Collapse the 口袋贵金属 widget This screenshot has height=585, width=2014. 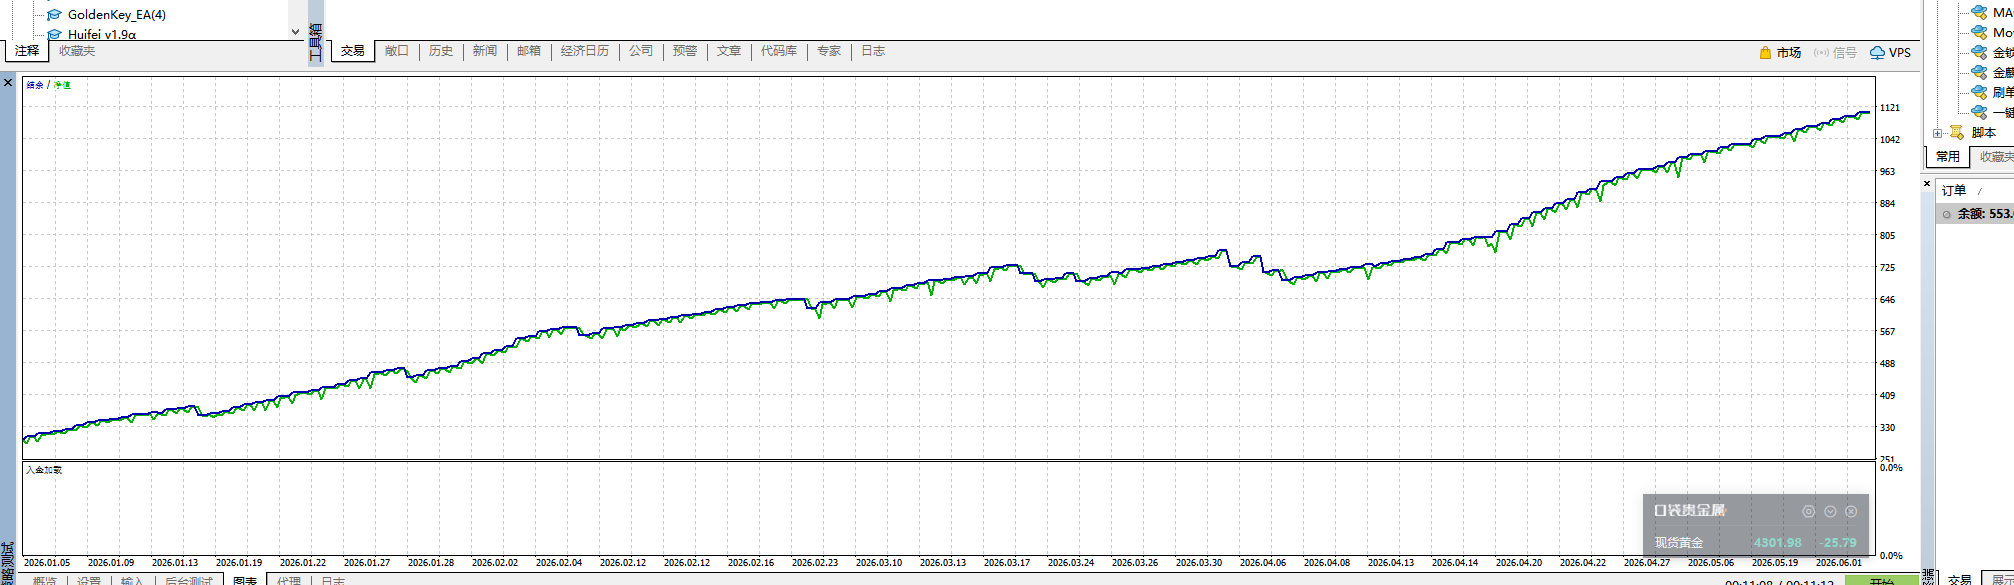(1830, 511)
